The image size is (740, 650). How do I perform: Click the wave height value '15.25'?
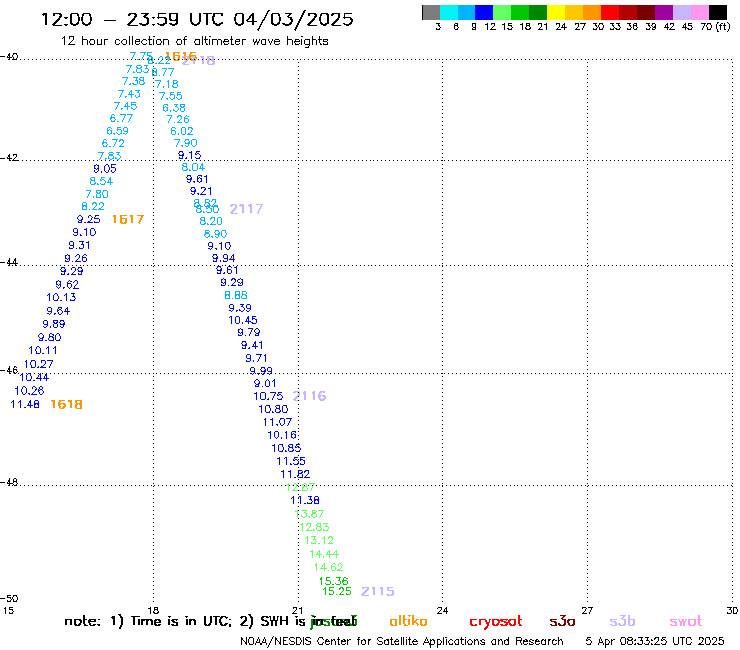(336, 591)
